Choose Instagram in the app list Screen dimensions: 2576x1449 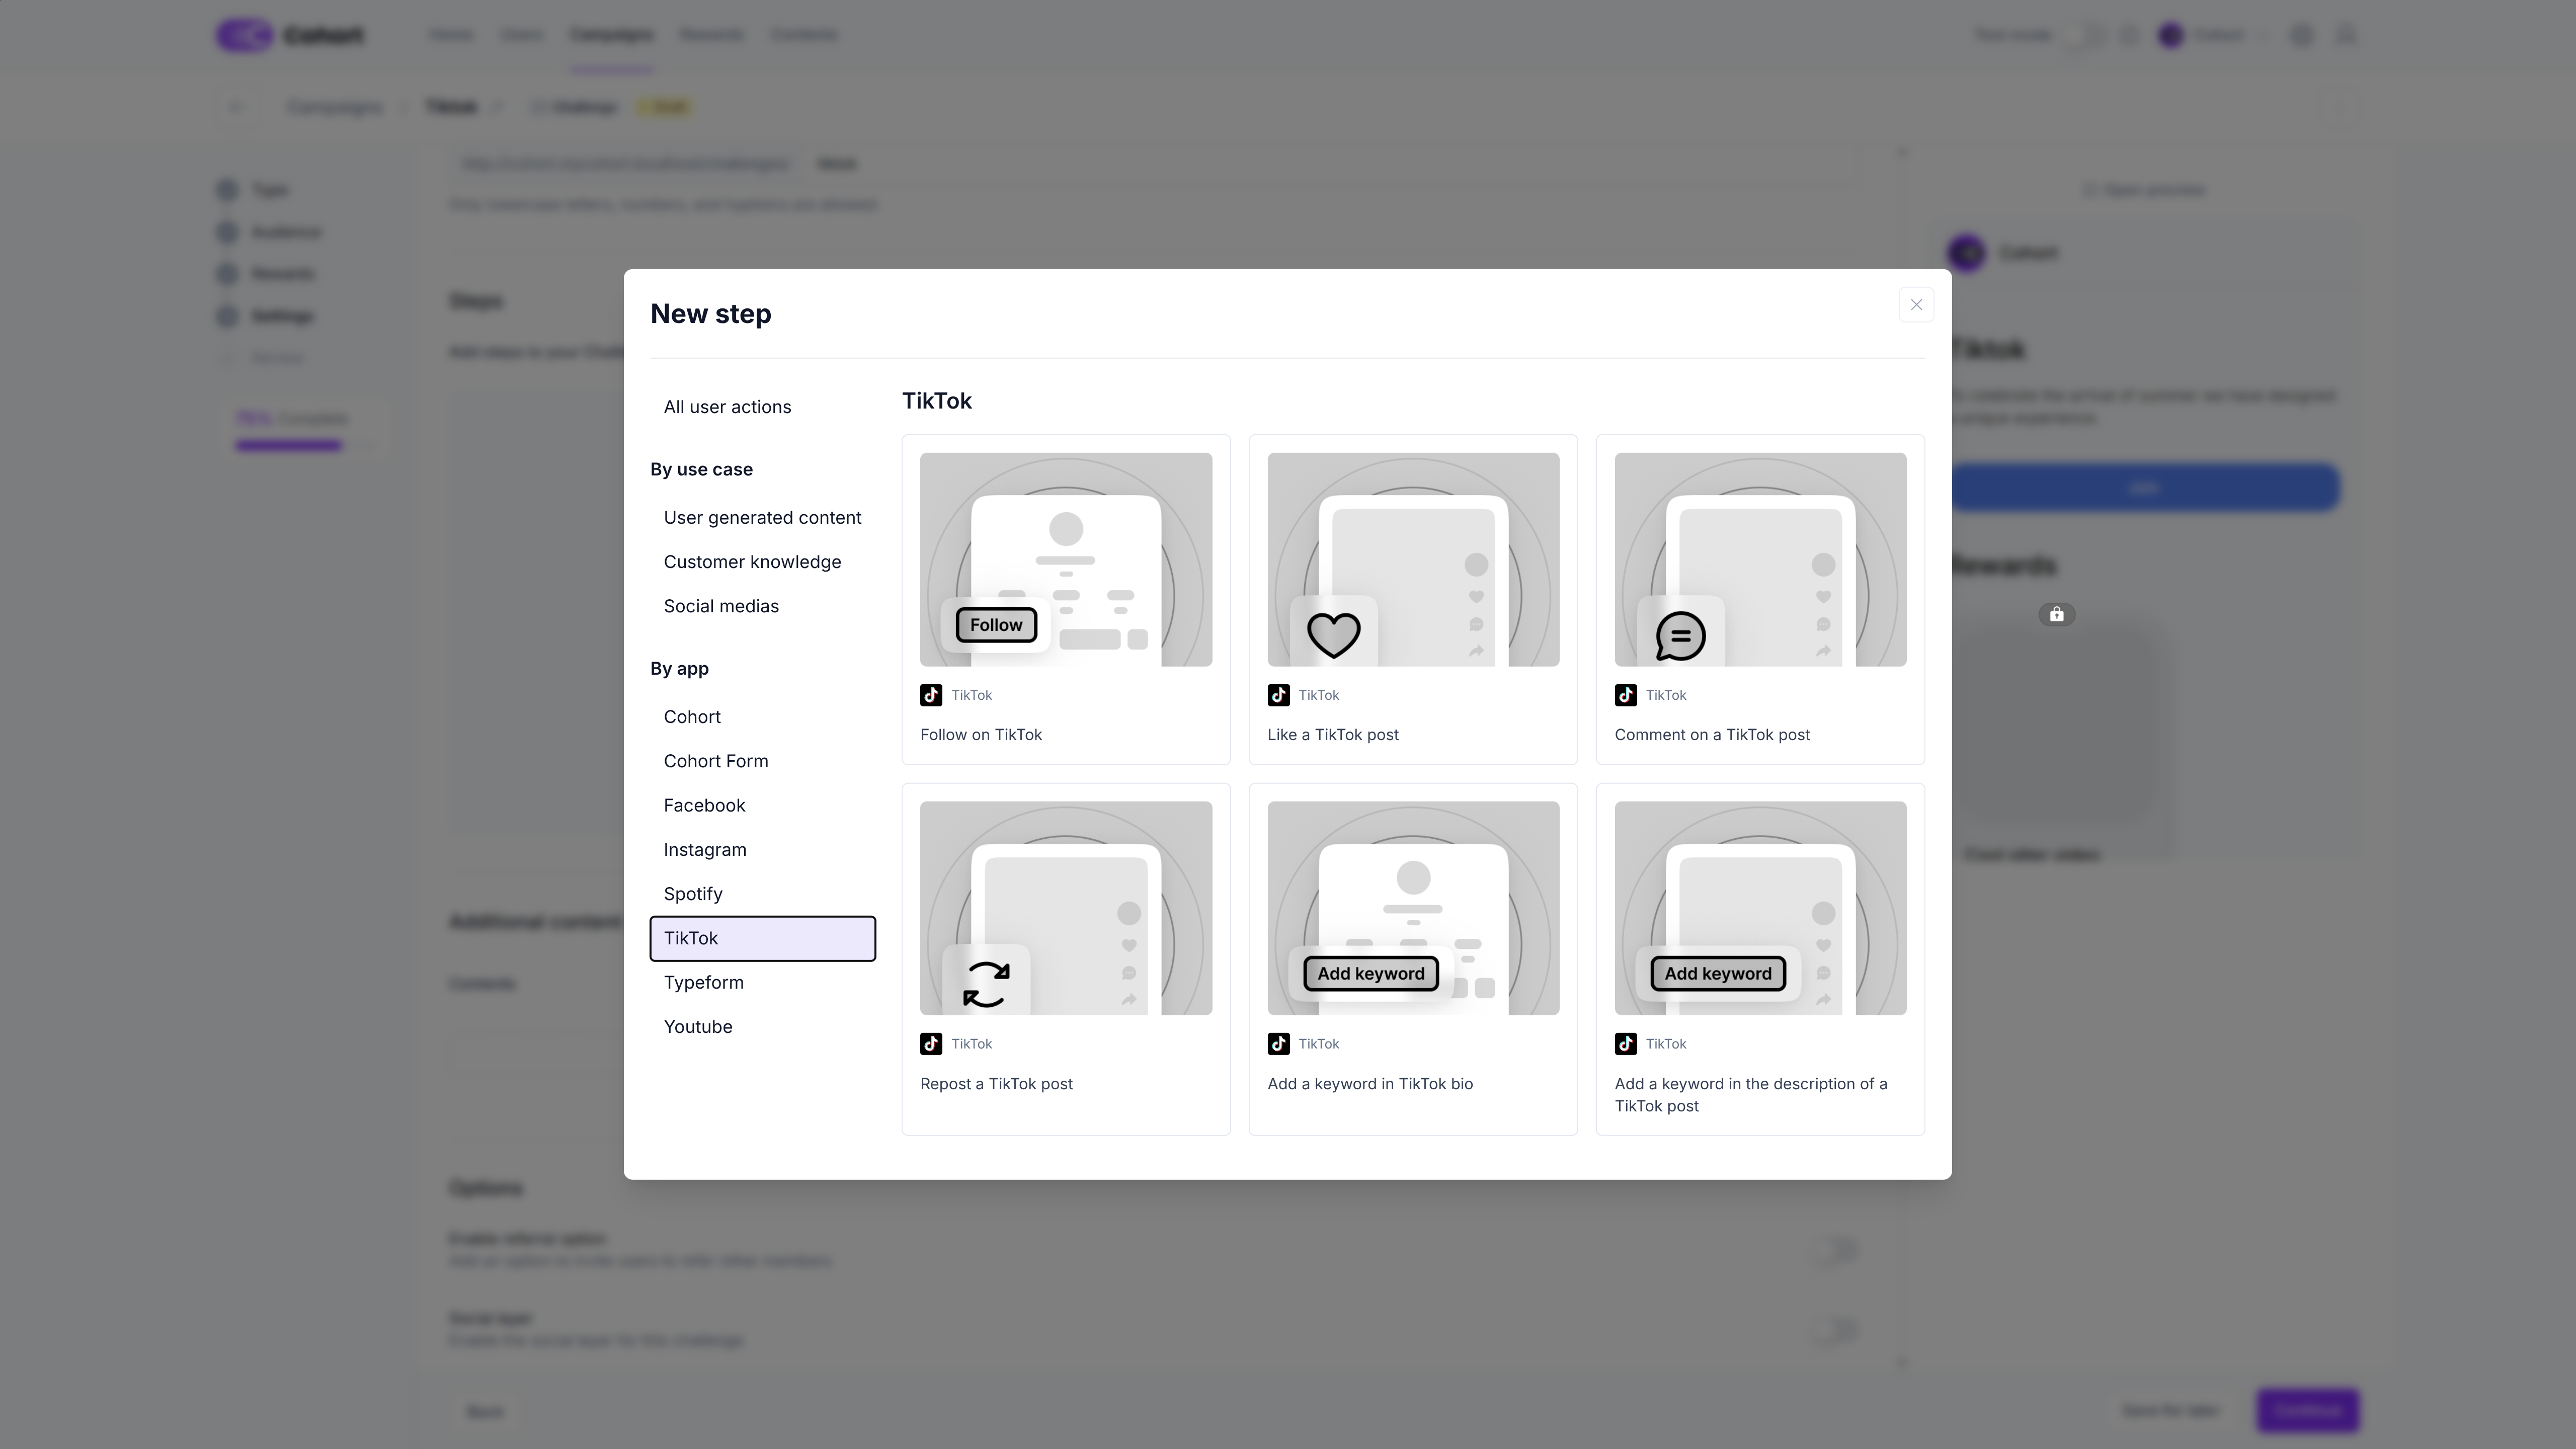pos(705,850)
